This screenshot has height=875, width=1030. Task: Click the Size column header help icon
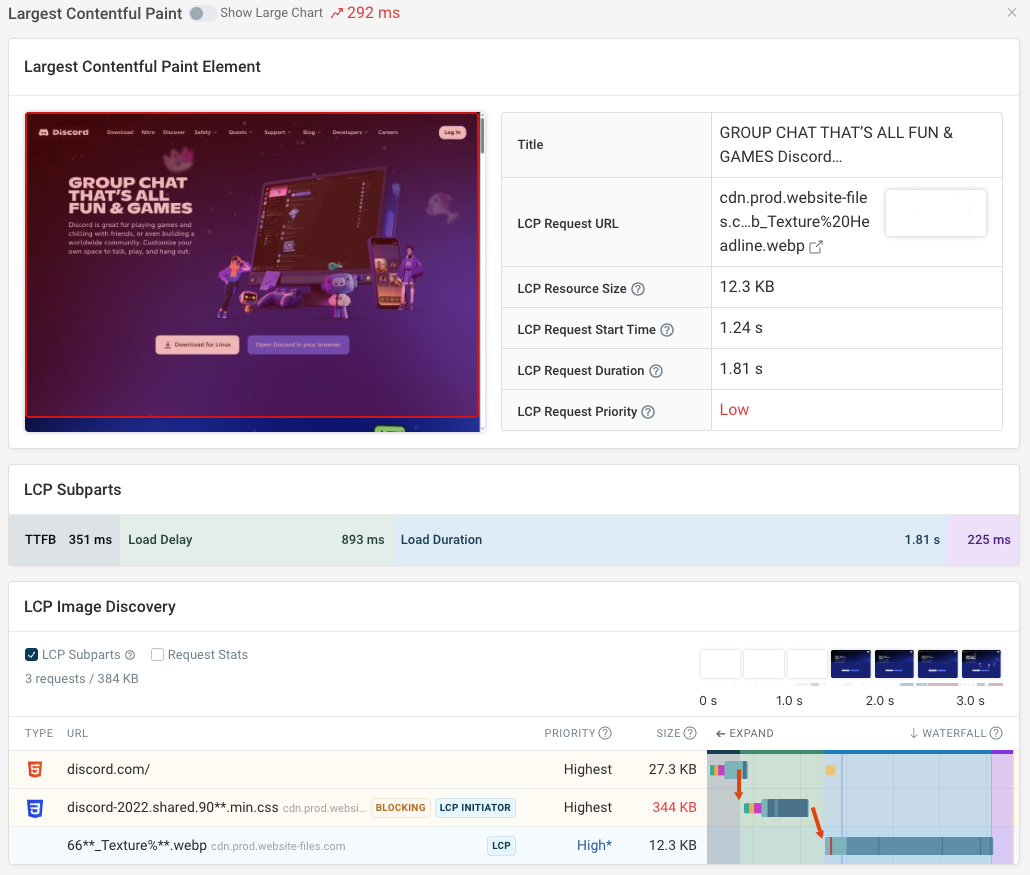[690, 733]
